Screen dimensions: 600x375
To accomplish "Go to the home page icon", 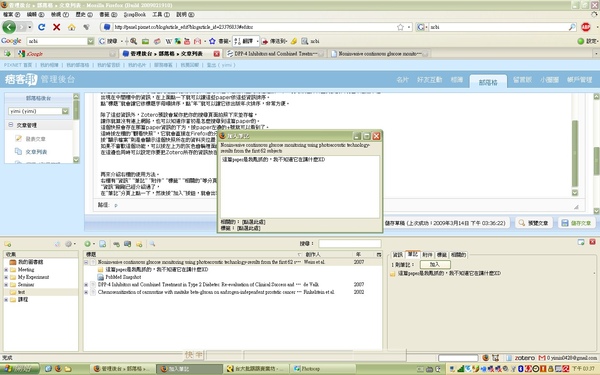I will pyautogui.click(x=72, y=27).
